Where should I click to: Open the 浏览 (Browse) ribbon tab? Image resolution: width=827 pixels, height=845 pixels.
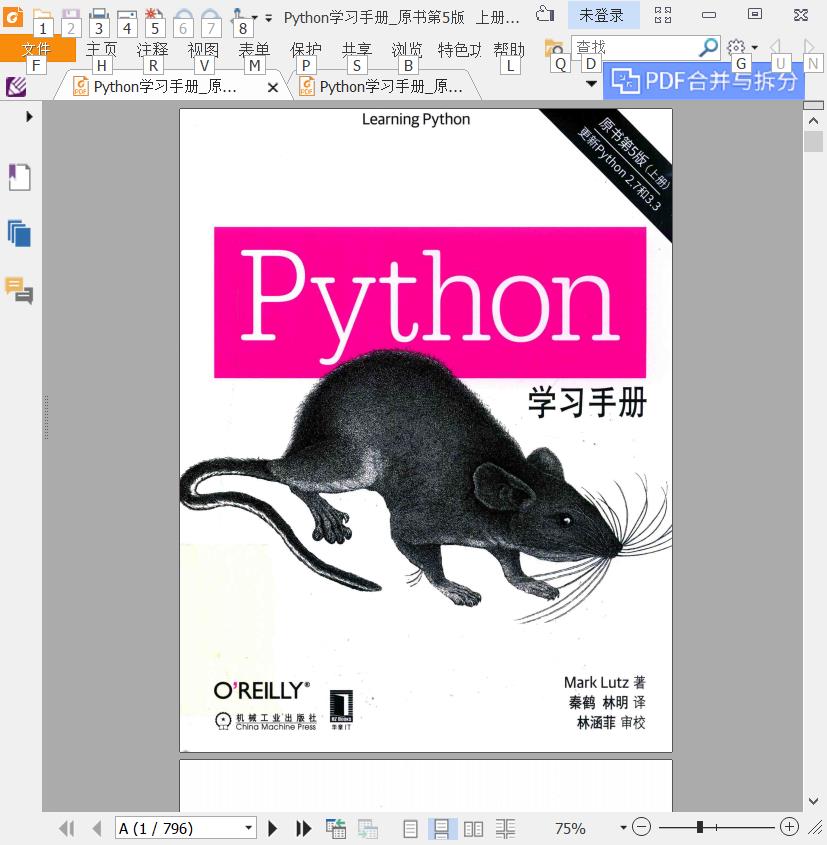pyautogui.click(x=407, y=49)
